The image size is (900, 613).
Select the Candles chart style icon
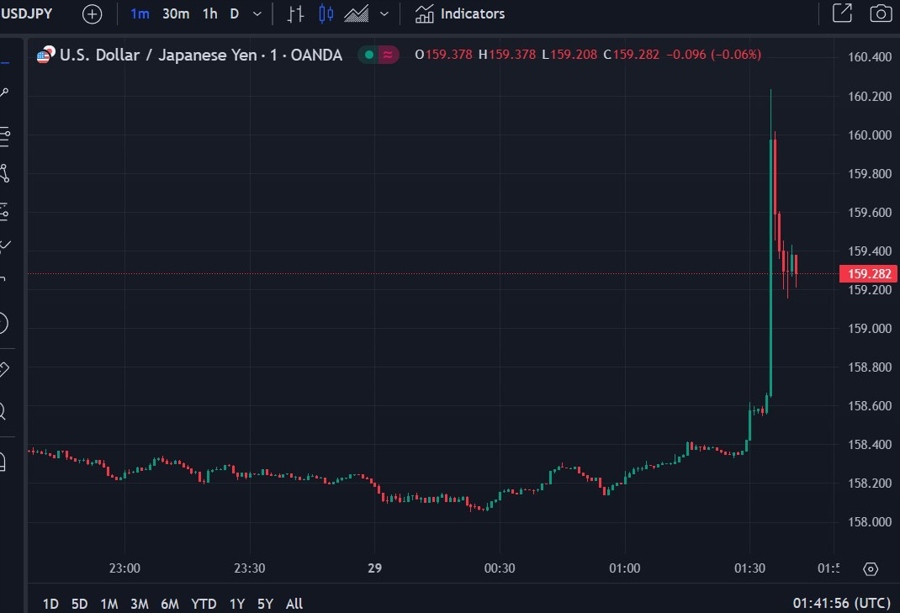tap(325, 14)
